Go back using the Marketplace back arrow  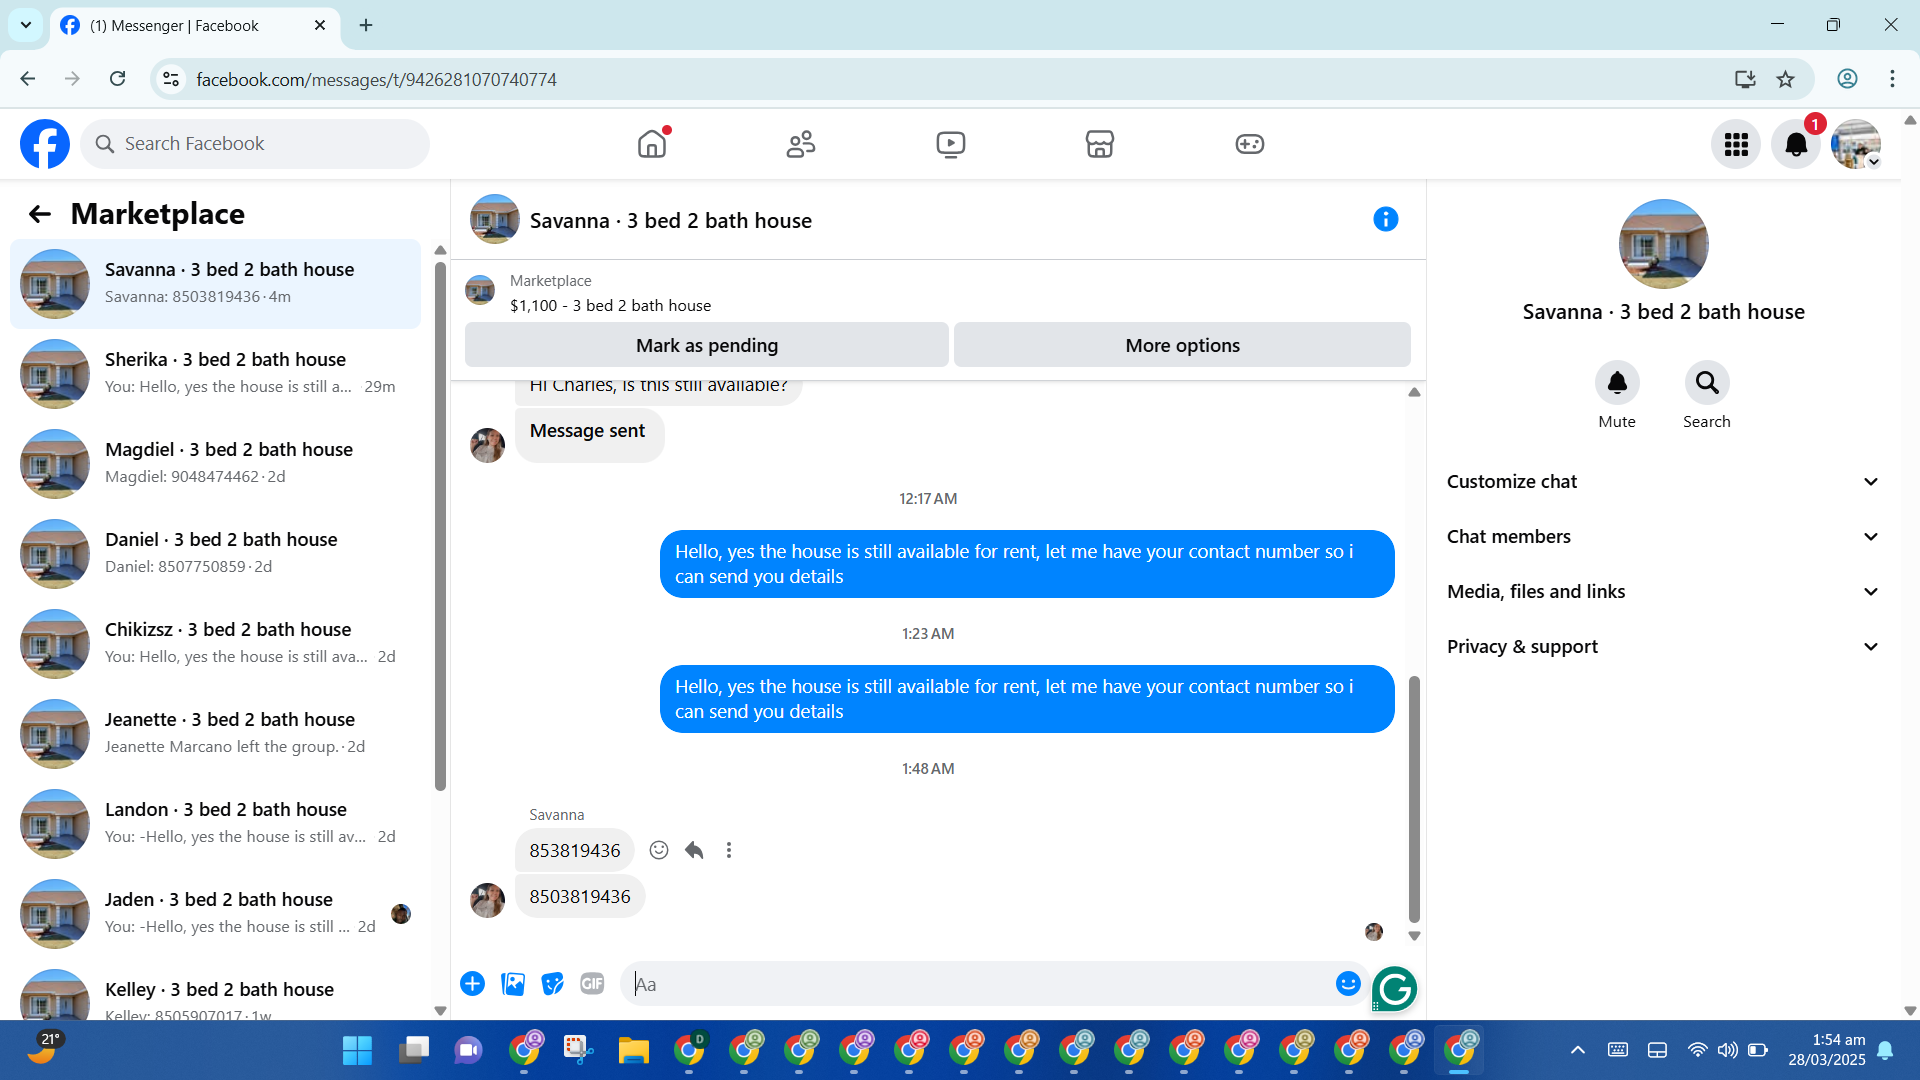pyautogui.click(x=39, y=214)
